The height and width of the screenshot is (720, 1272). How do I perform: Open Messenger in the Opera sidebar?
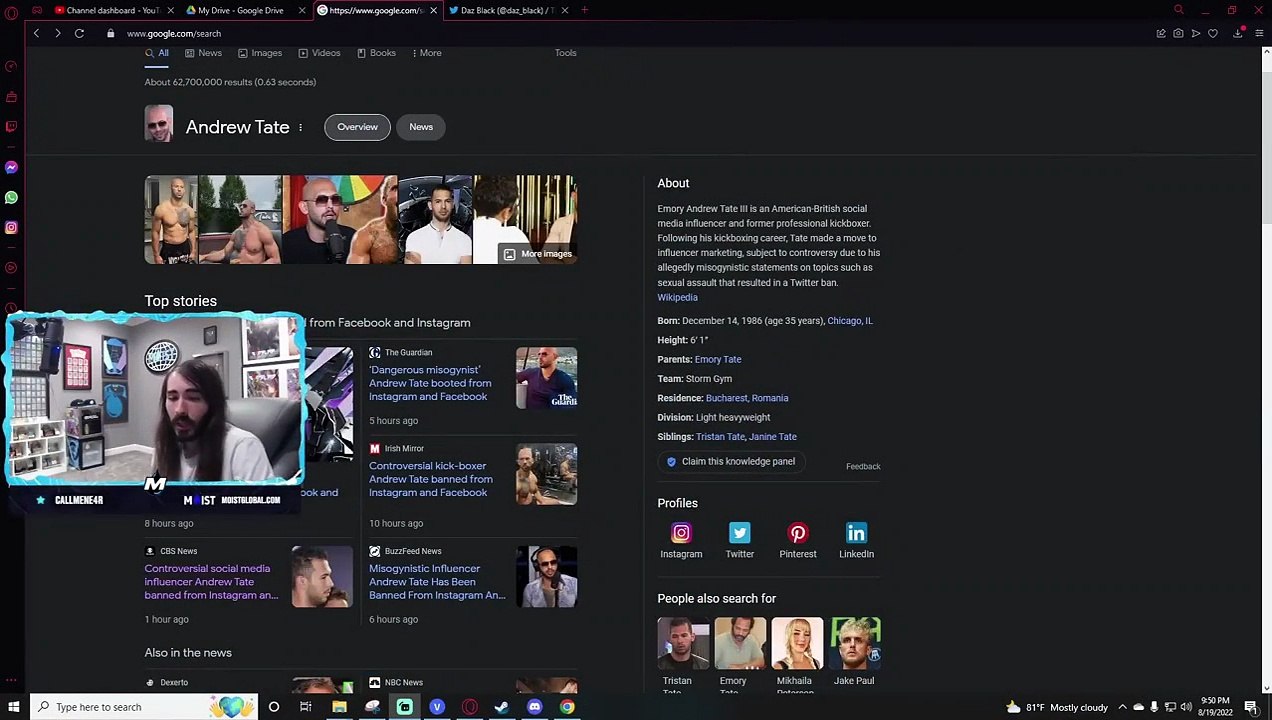(11, 167)
